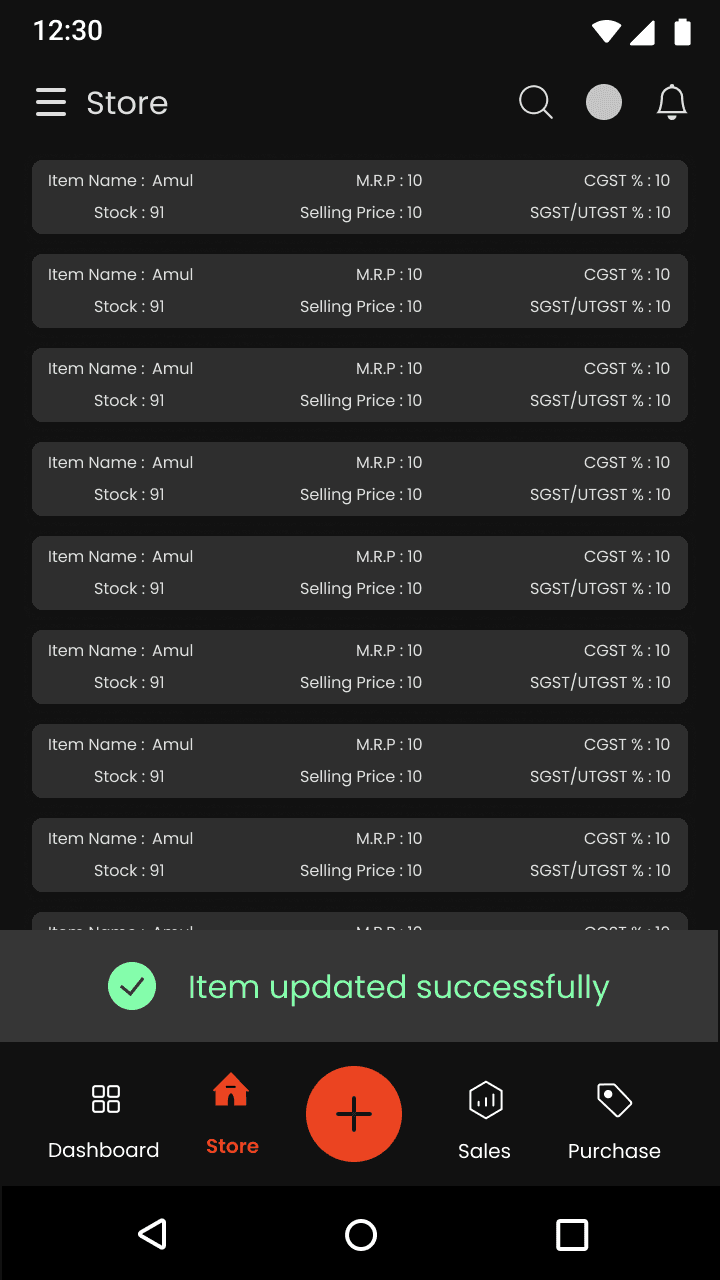Tap the 'Item updated successfully' message
Image resolution: width=720 pixels, height=1280 pixels.
398,987
